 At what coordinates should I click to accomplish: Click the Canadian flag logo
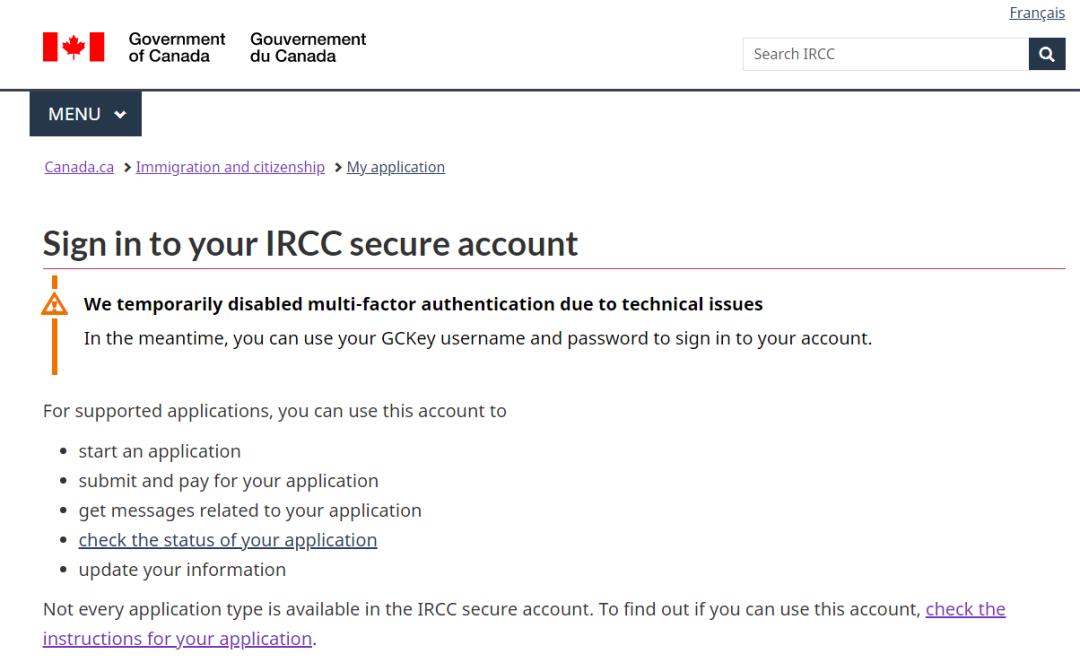[74, 47]
